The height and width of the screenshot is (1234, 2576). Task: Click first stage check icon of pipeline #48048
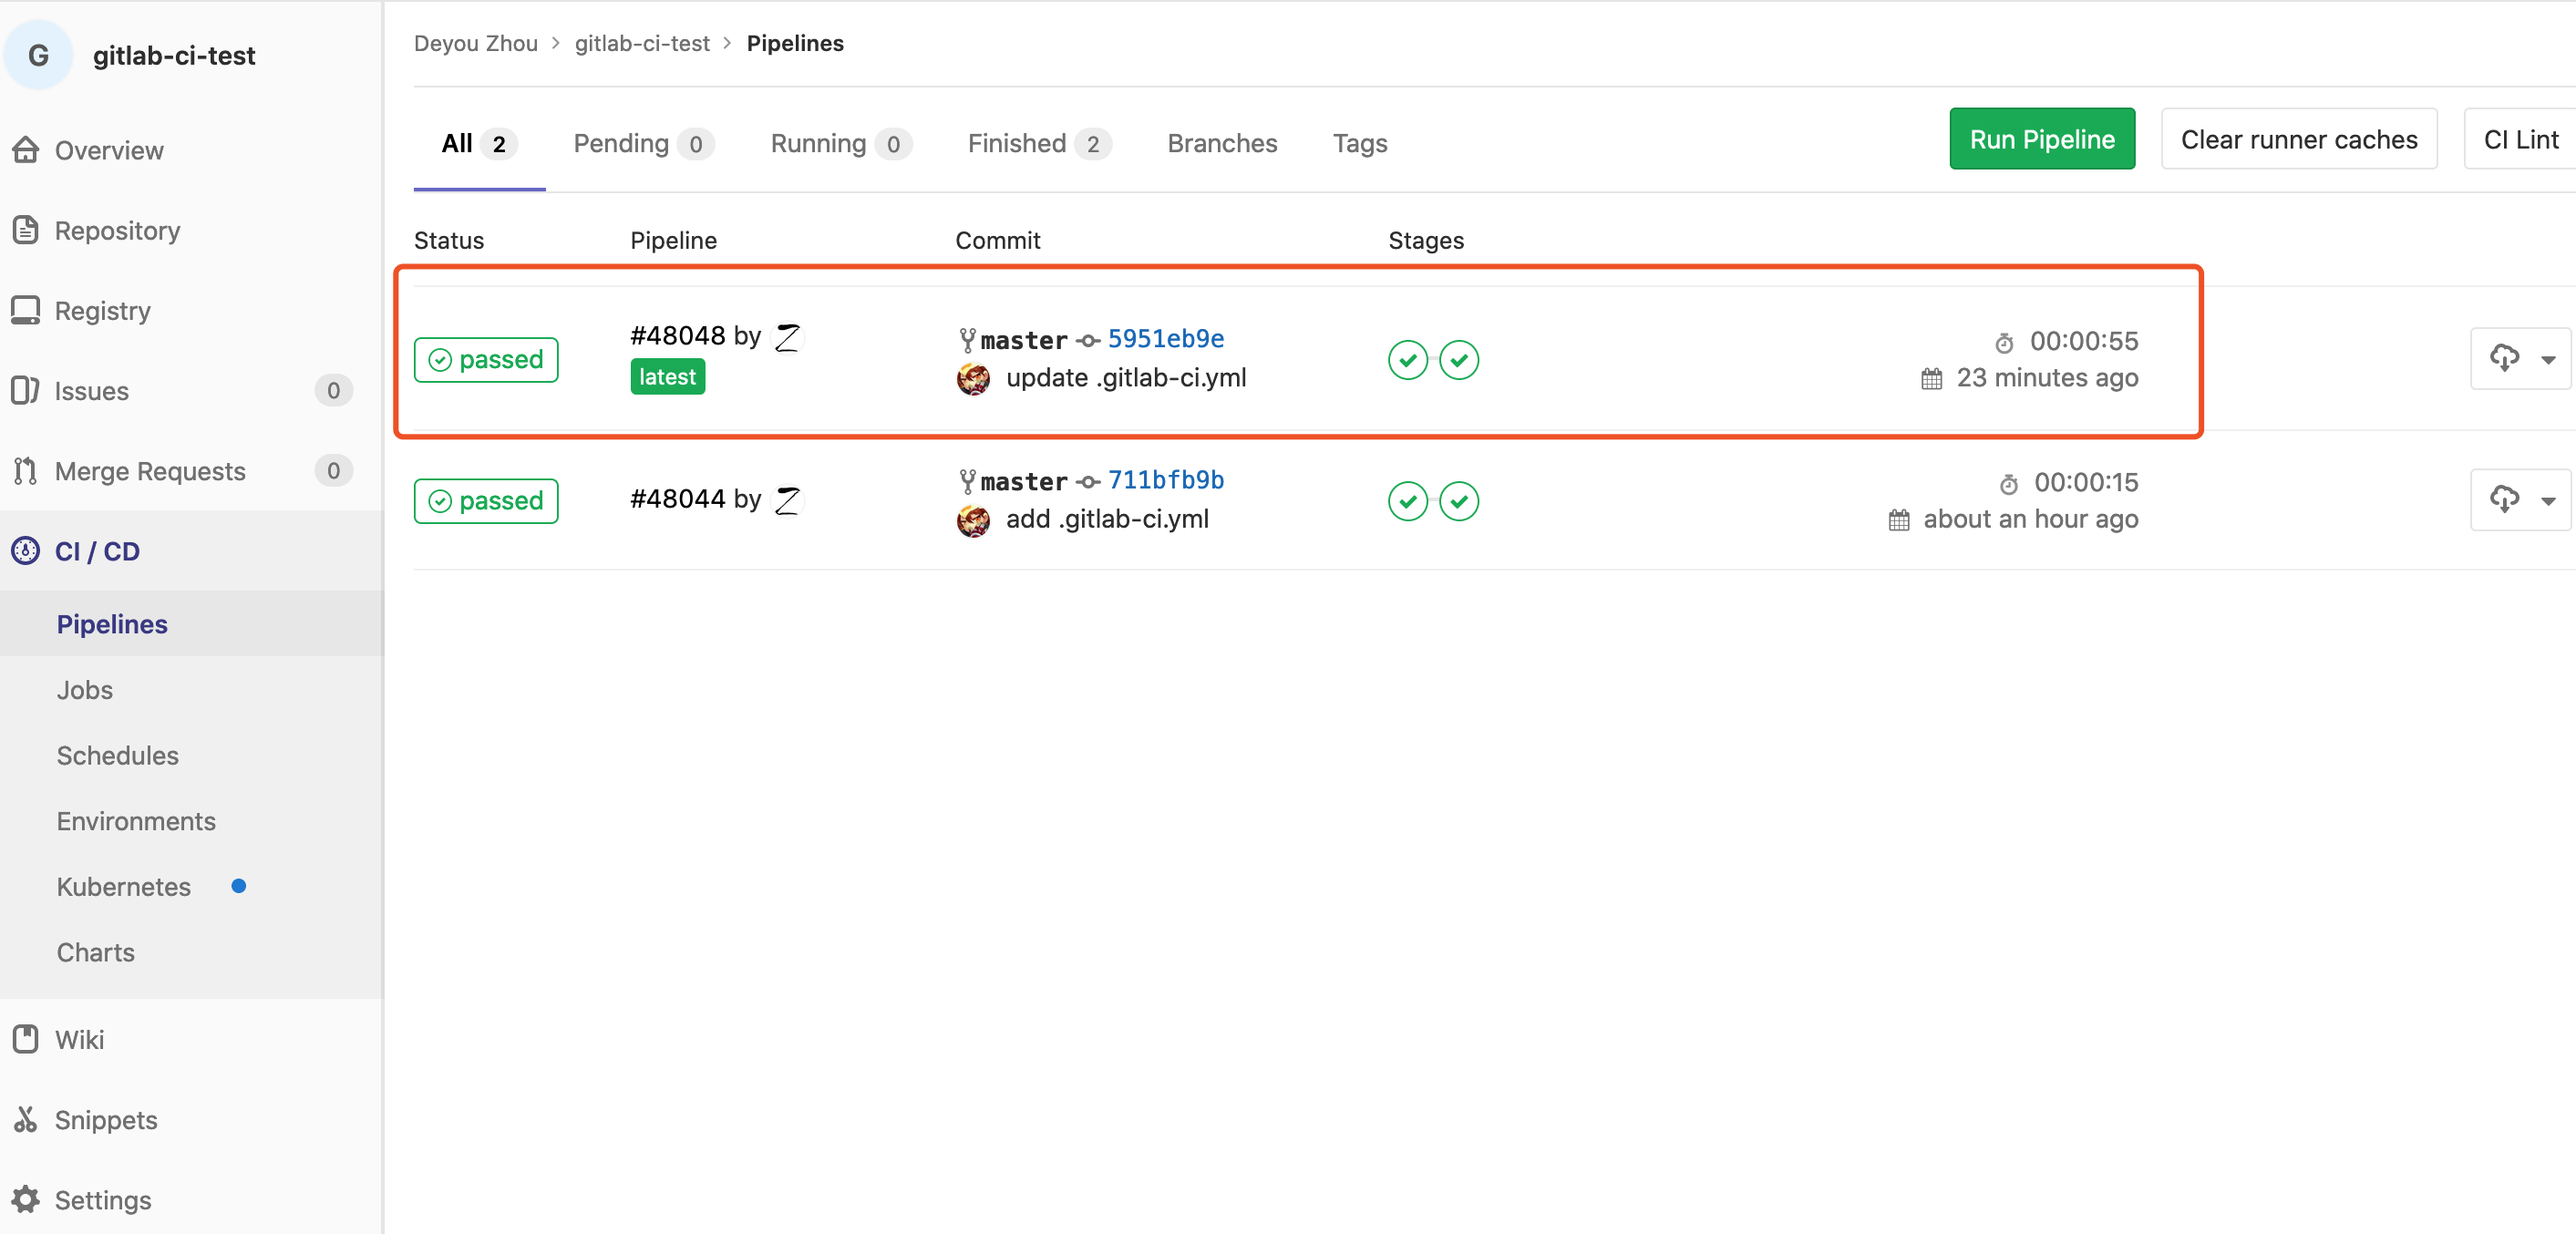click(x=1407, y=360)
